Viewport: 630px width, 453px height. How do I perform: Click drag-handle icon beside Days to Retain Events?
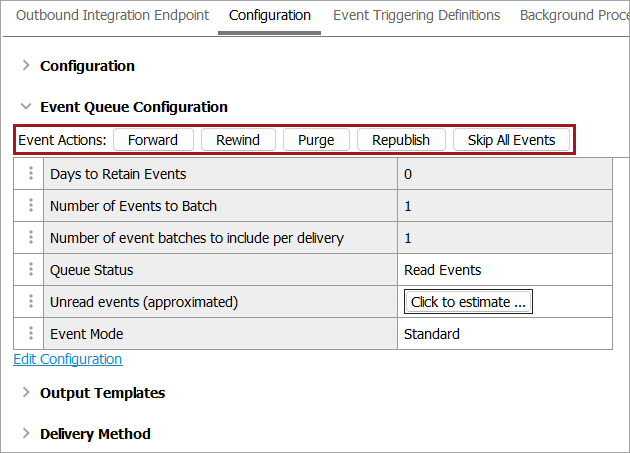point(30,174)
